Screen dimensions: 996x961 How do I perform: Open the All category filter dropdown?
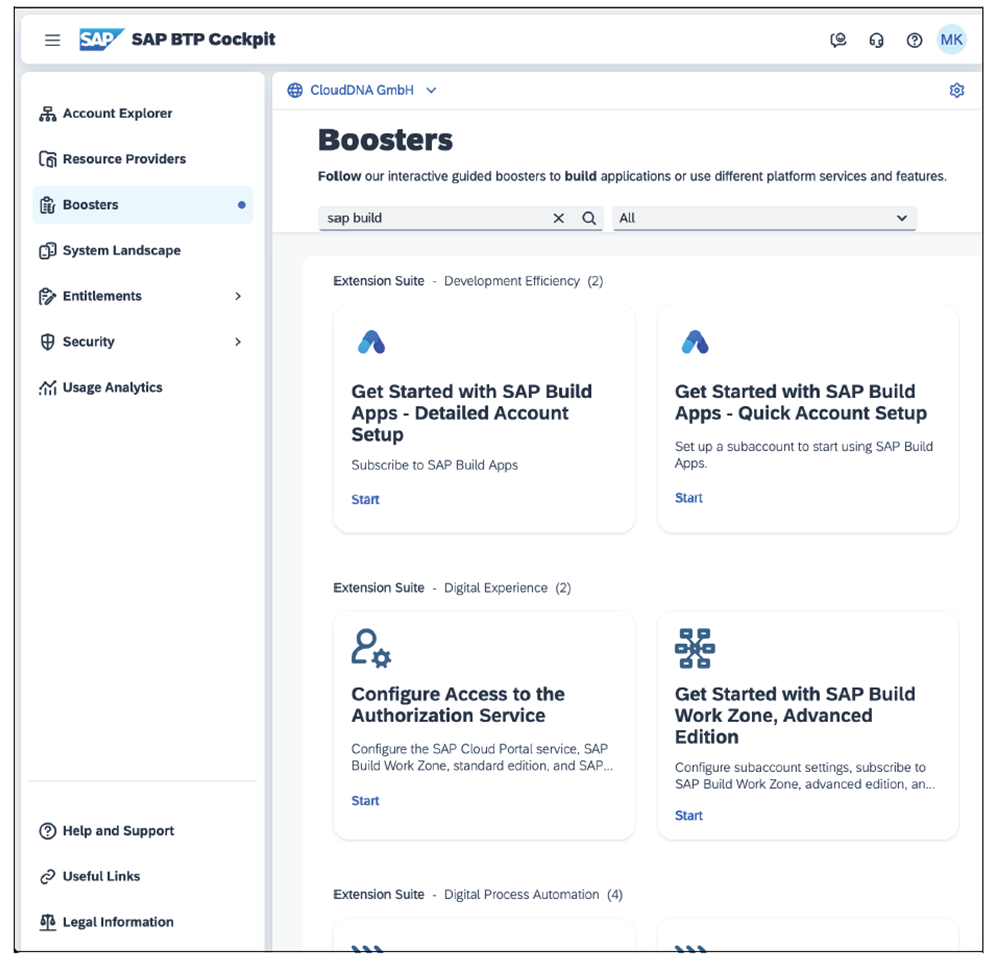pyautogui.click(x=765, y=218)
